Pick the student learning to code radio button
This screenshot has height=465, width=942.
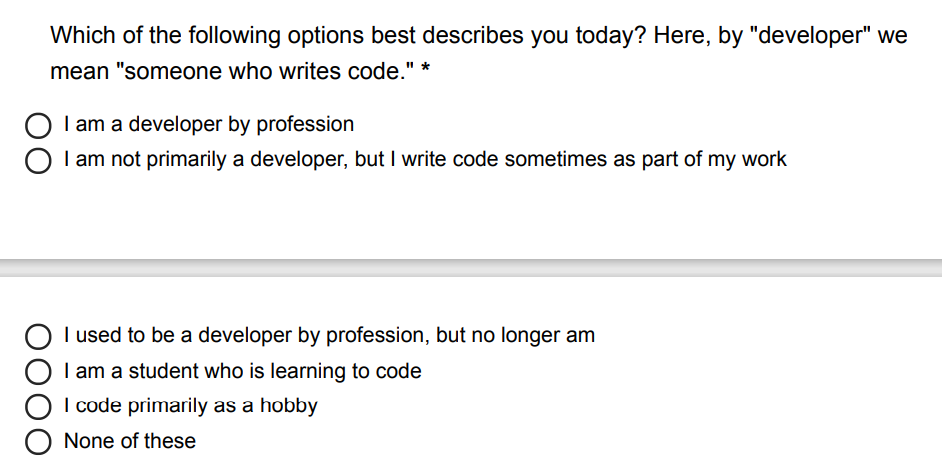click(x=39, y=372)
